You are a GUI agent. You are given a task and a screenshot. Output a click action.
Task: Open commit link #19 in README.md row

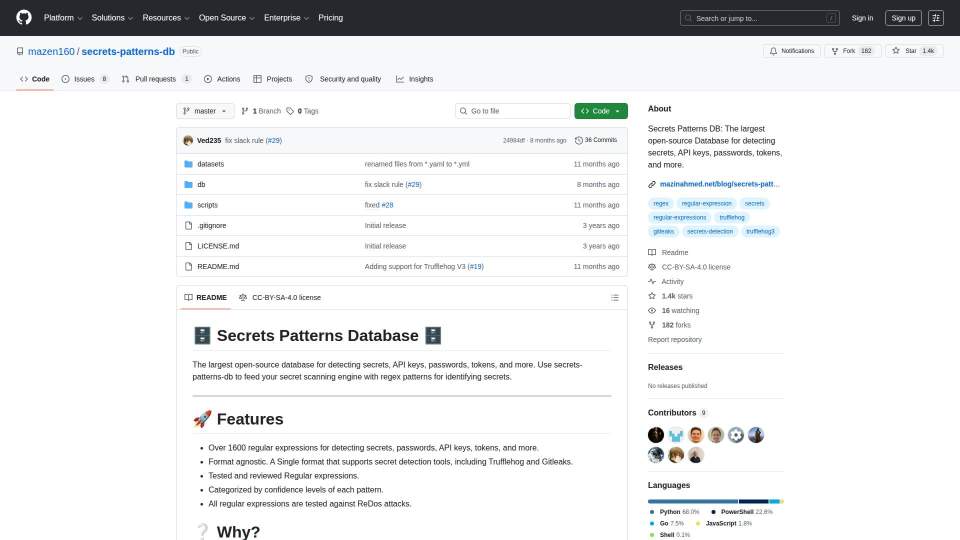[x=476, y=266]
